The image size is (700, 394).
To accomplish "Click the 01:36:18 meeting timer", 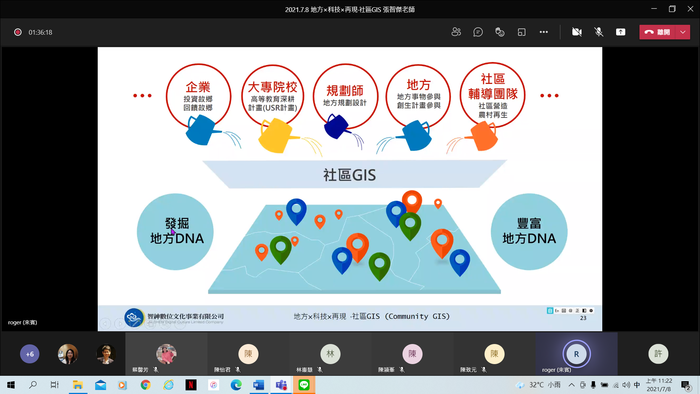I will click(x=40, y=32).
